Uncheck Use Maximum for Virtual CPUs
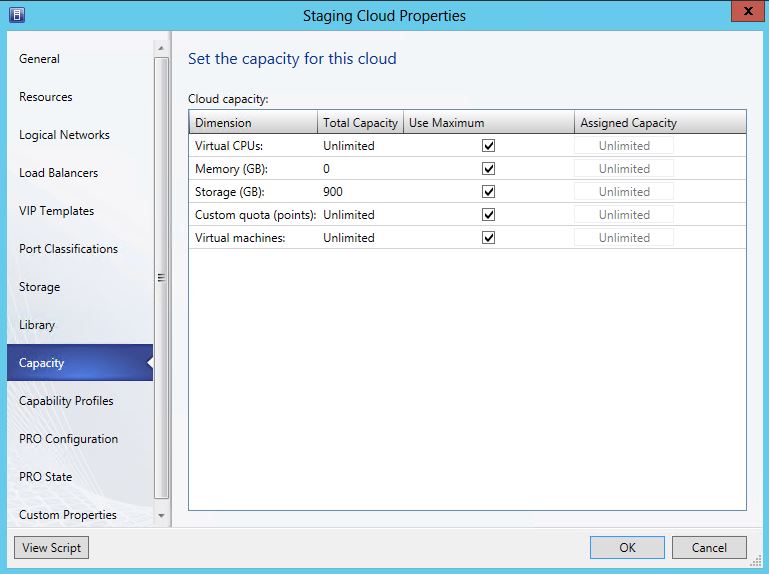769x574 pixels. click(489, 146)
